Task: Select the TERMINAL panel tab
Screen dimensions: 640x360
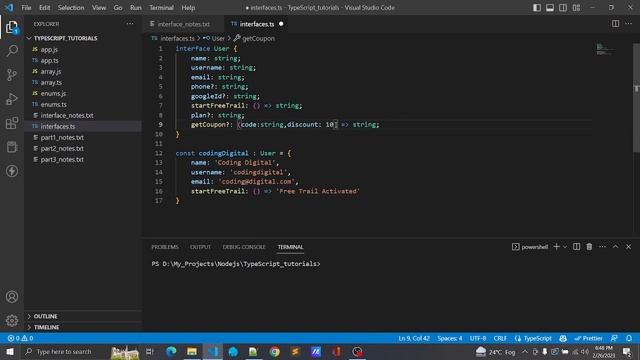Action: 290,247
